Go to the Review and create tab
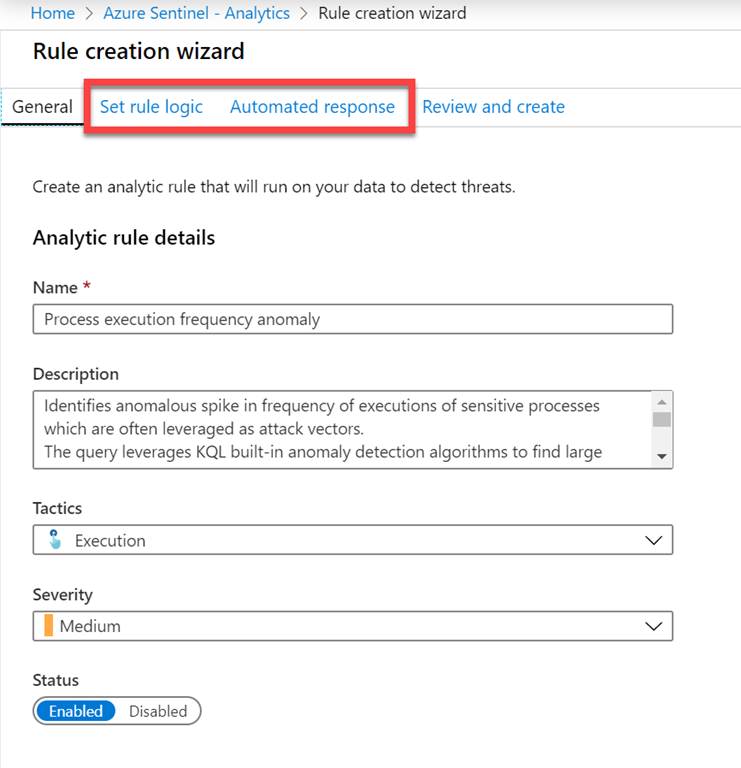This screenshot has height=768, width=741. coord(493,107)
